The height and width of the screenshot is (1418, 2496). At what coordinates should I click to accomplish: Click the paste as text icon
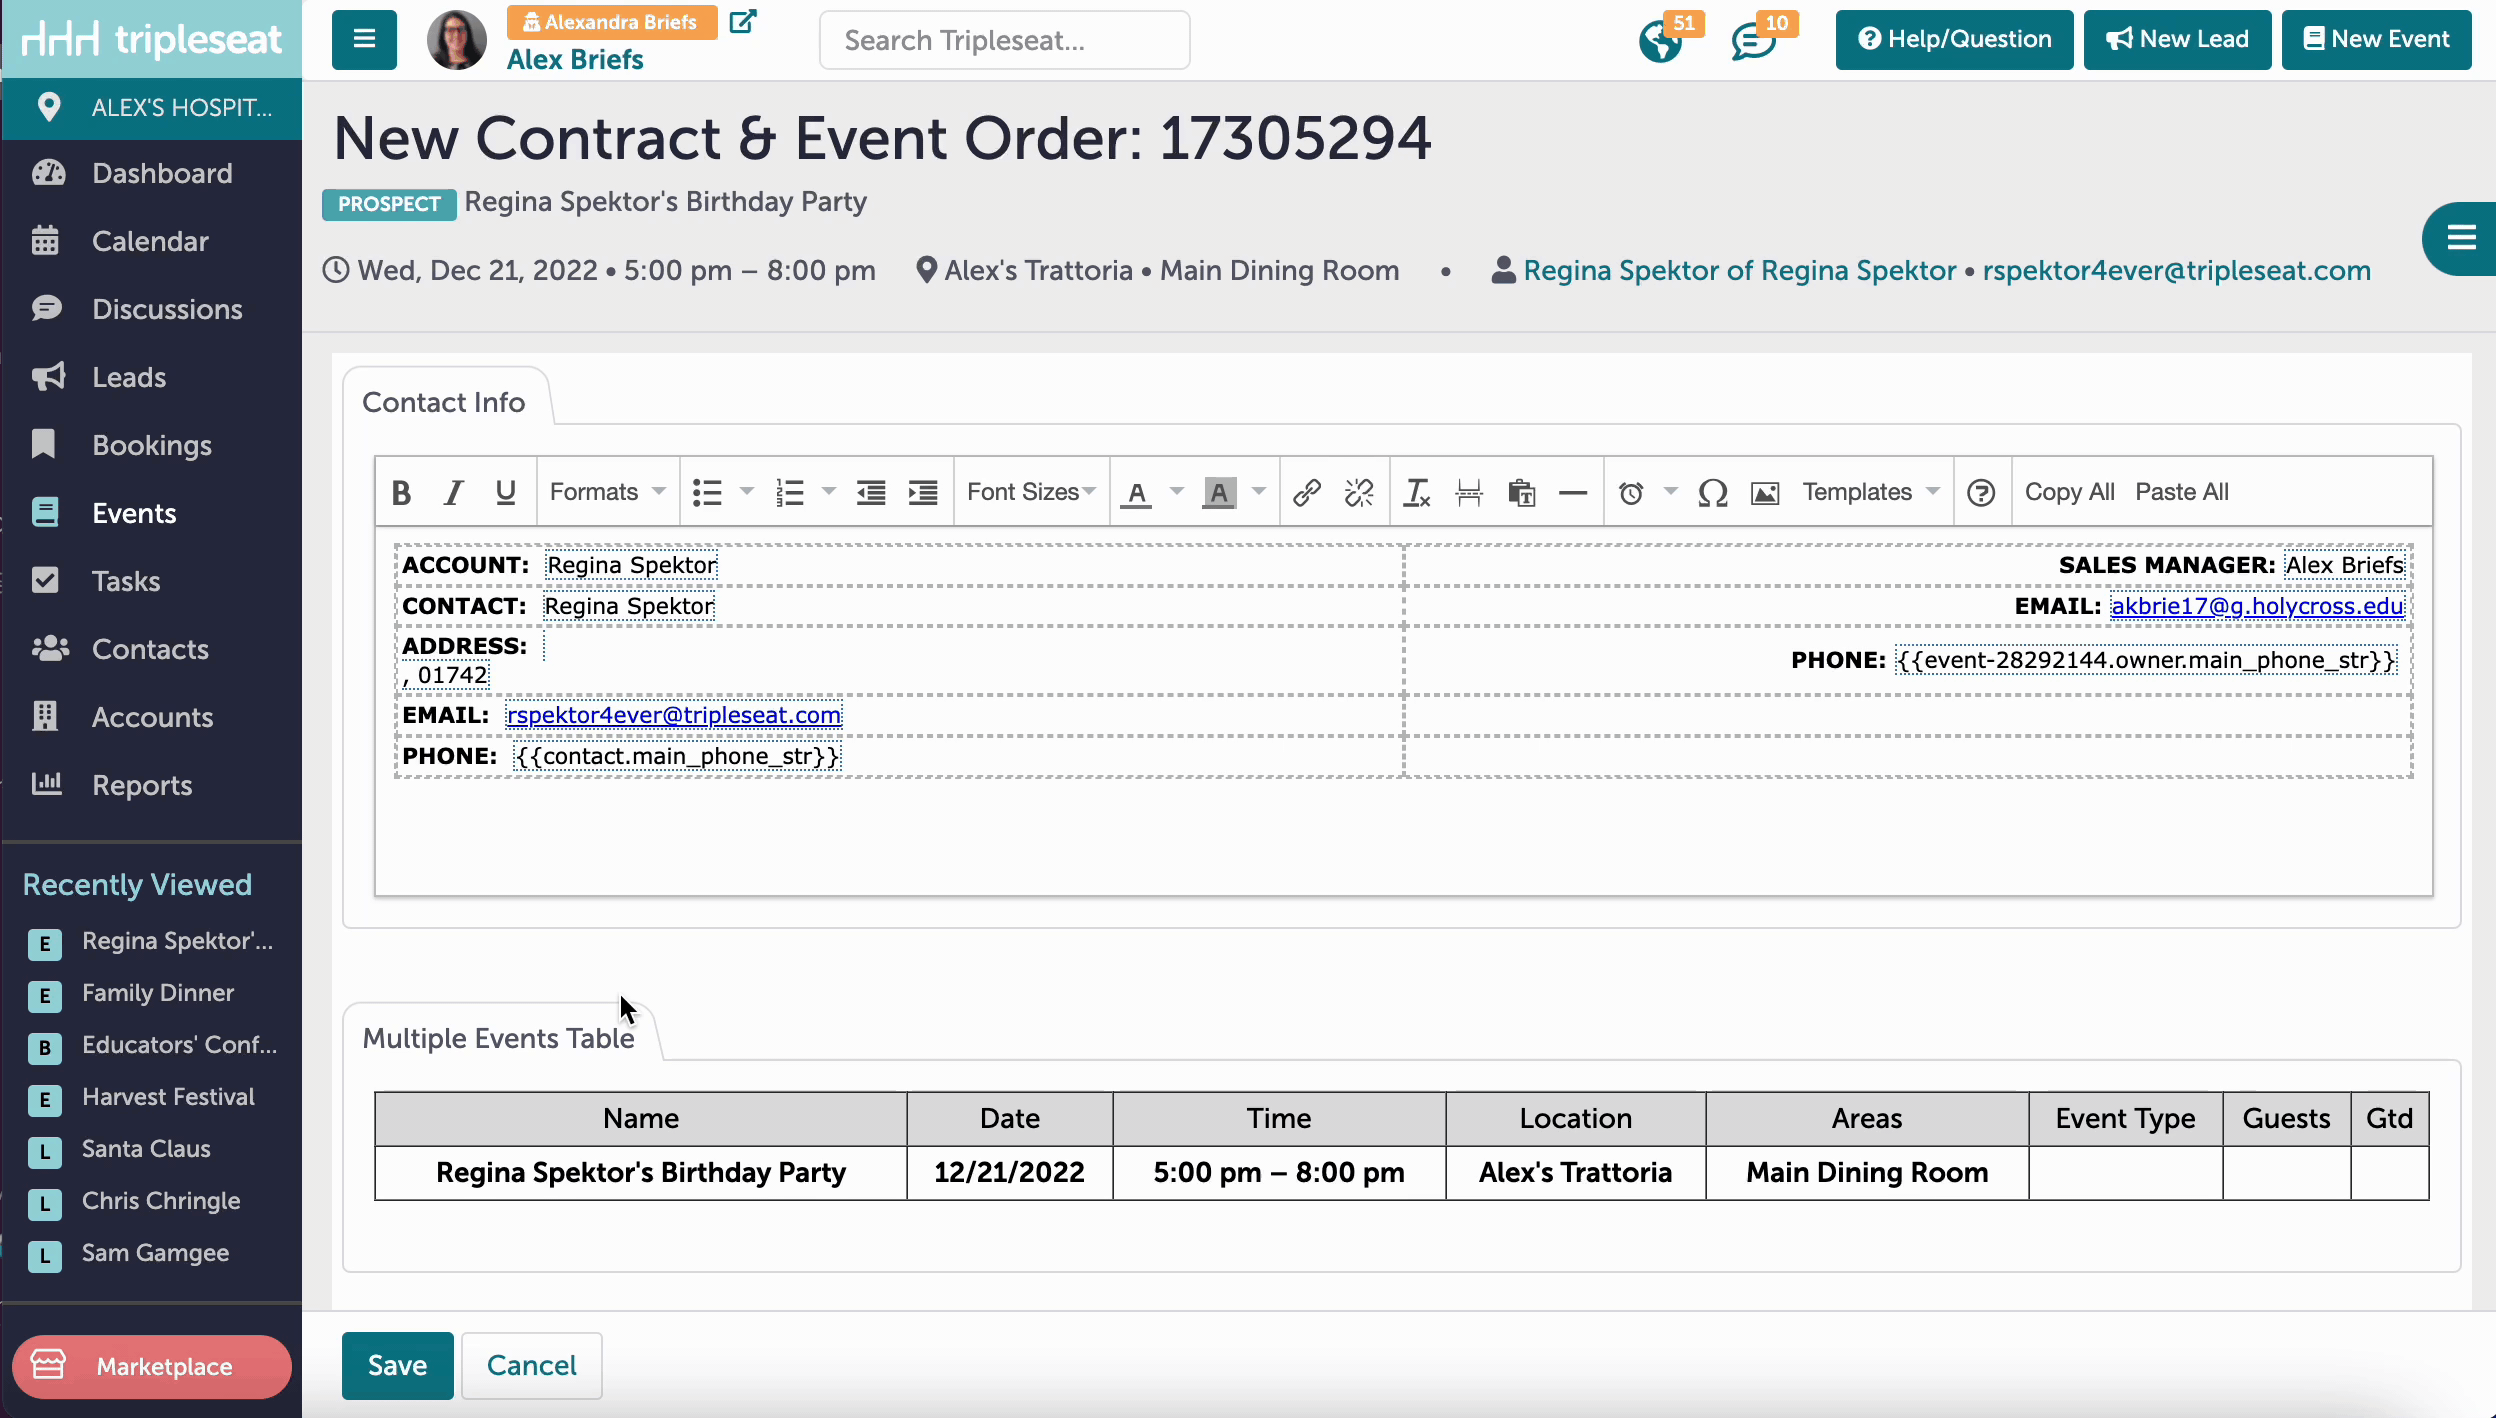pyautogui.click(x=1521, y=492)
